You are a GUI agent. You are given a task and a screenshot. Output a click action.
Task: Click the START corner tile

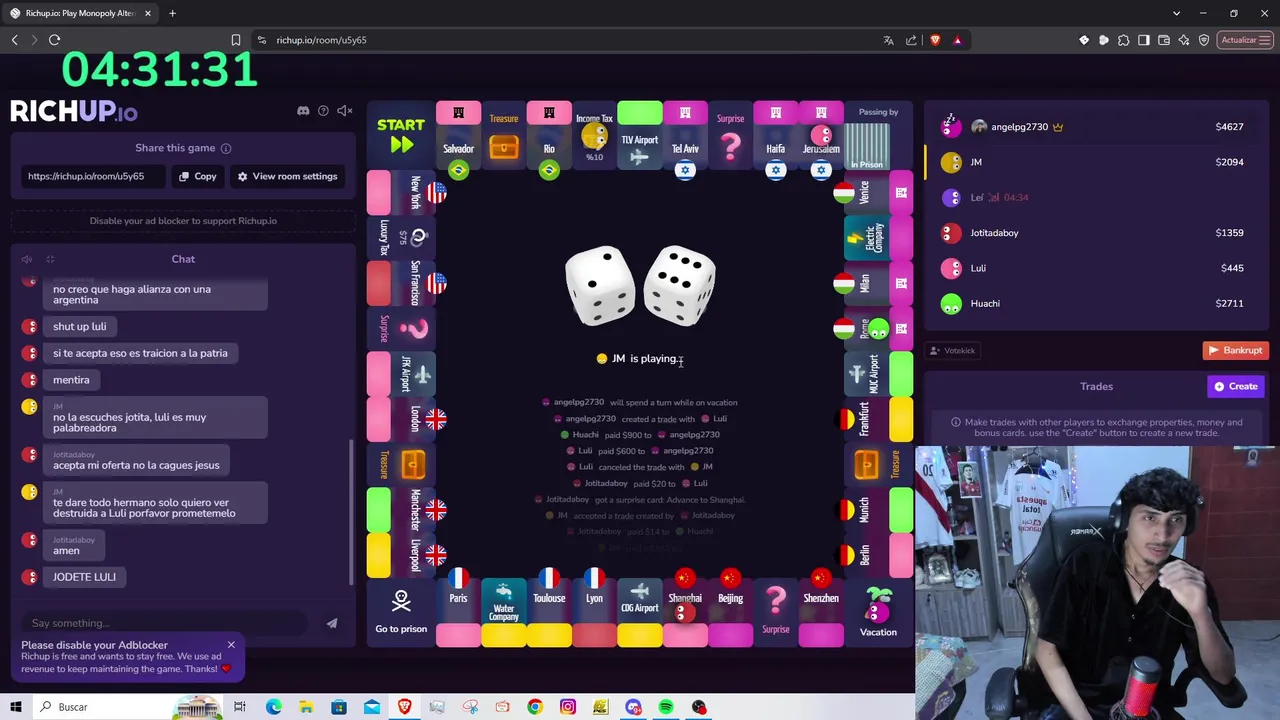click(x=401, y=135)
